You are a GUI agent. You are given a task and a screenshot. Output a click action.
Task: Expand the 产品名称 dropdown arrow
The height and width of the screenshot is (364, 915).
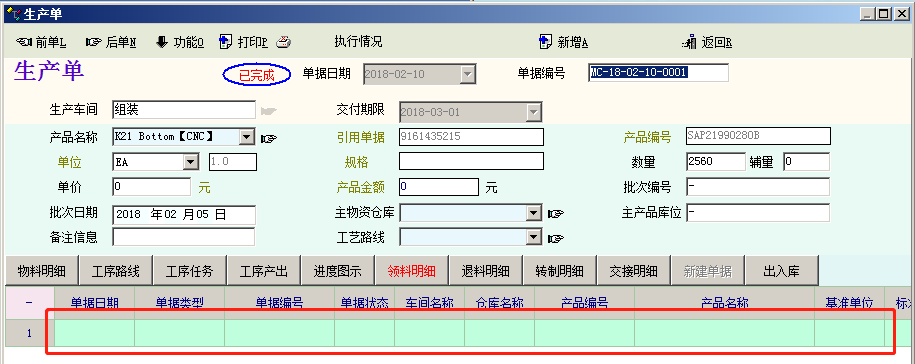pyautogui.click(x=247, y=137)
